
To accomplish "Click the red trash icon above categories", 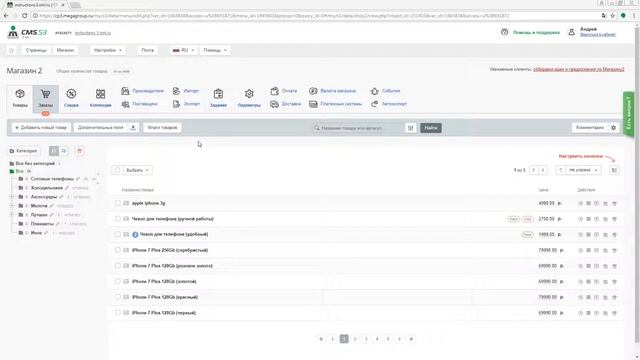I will point(80,151).
